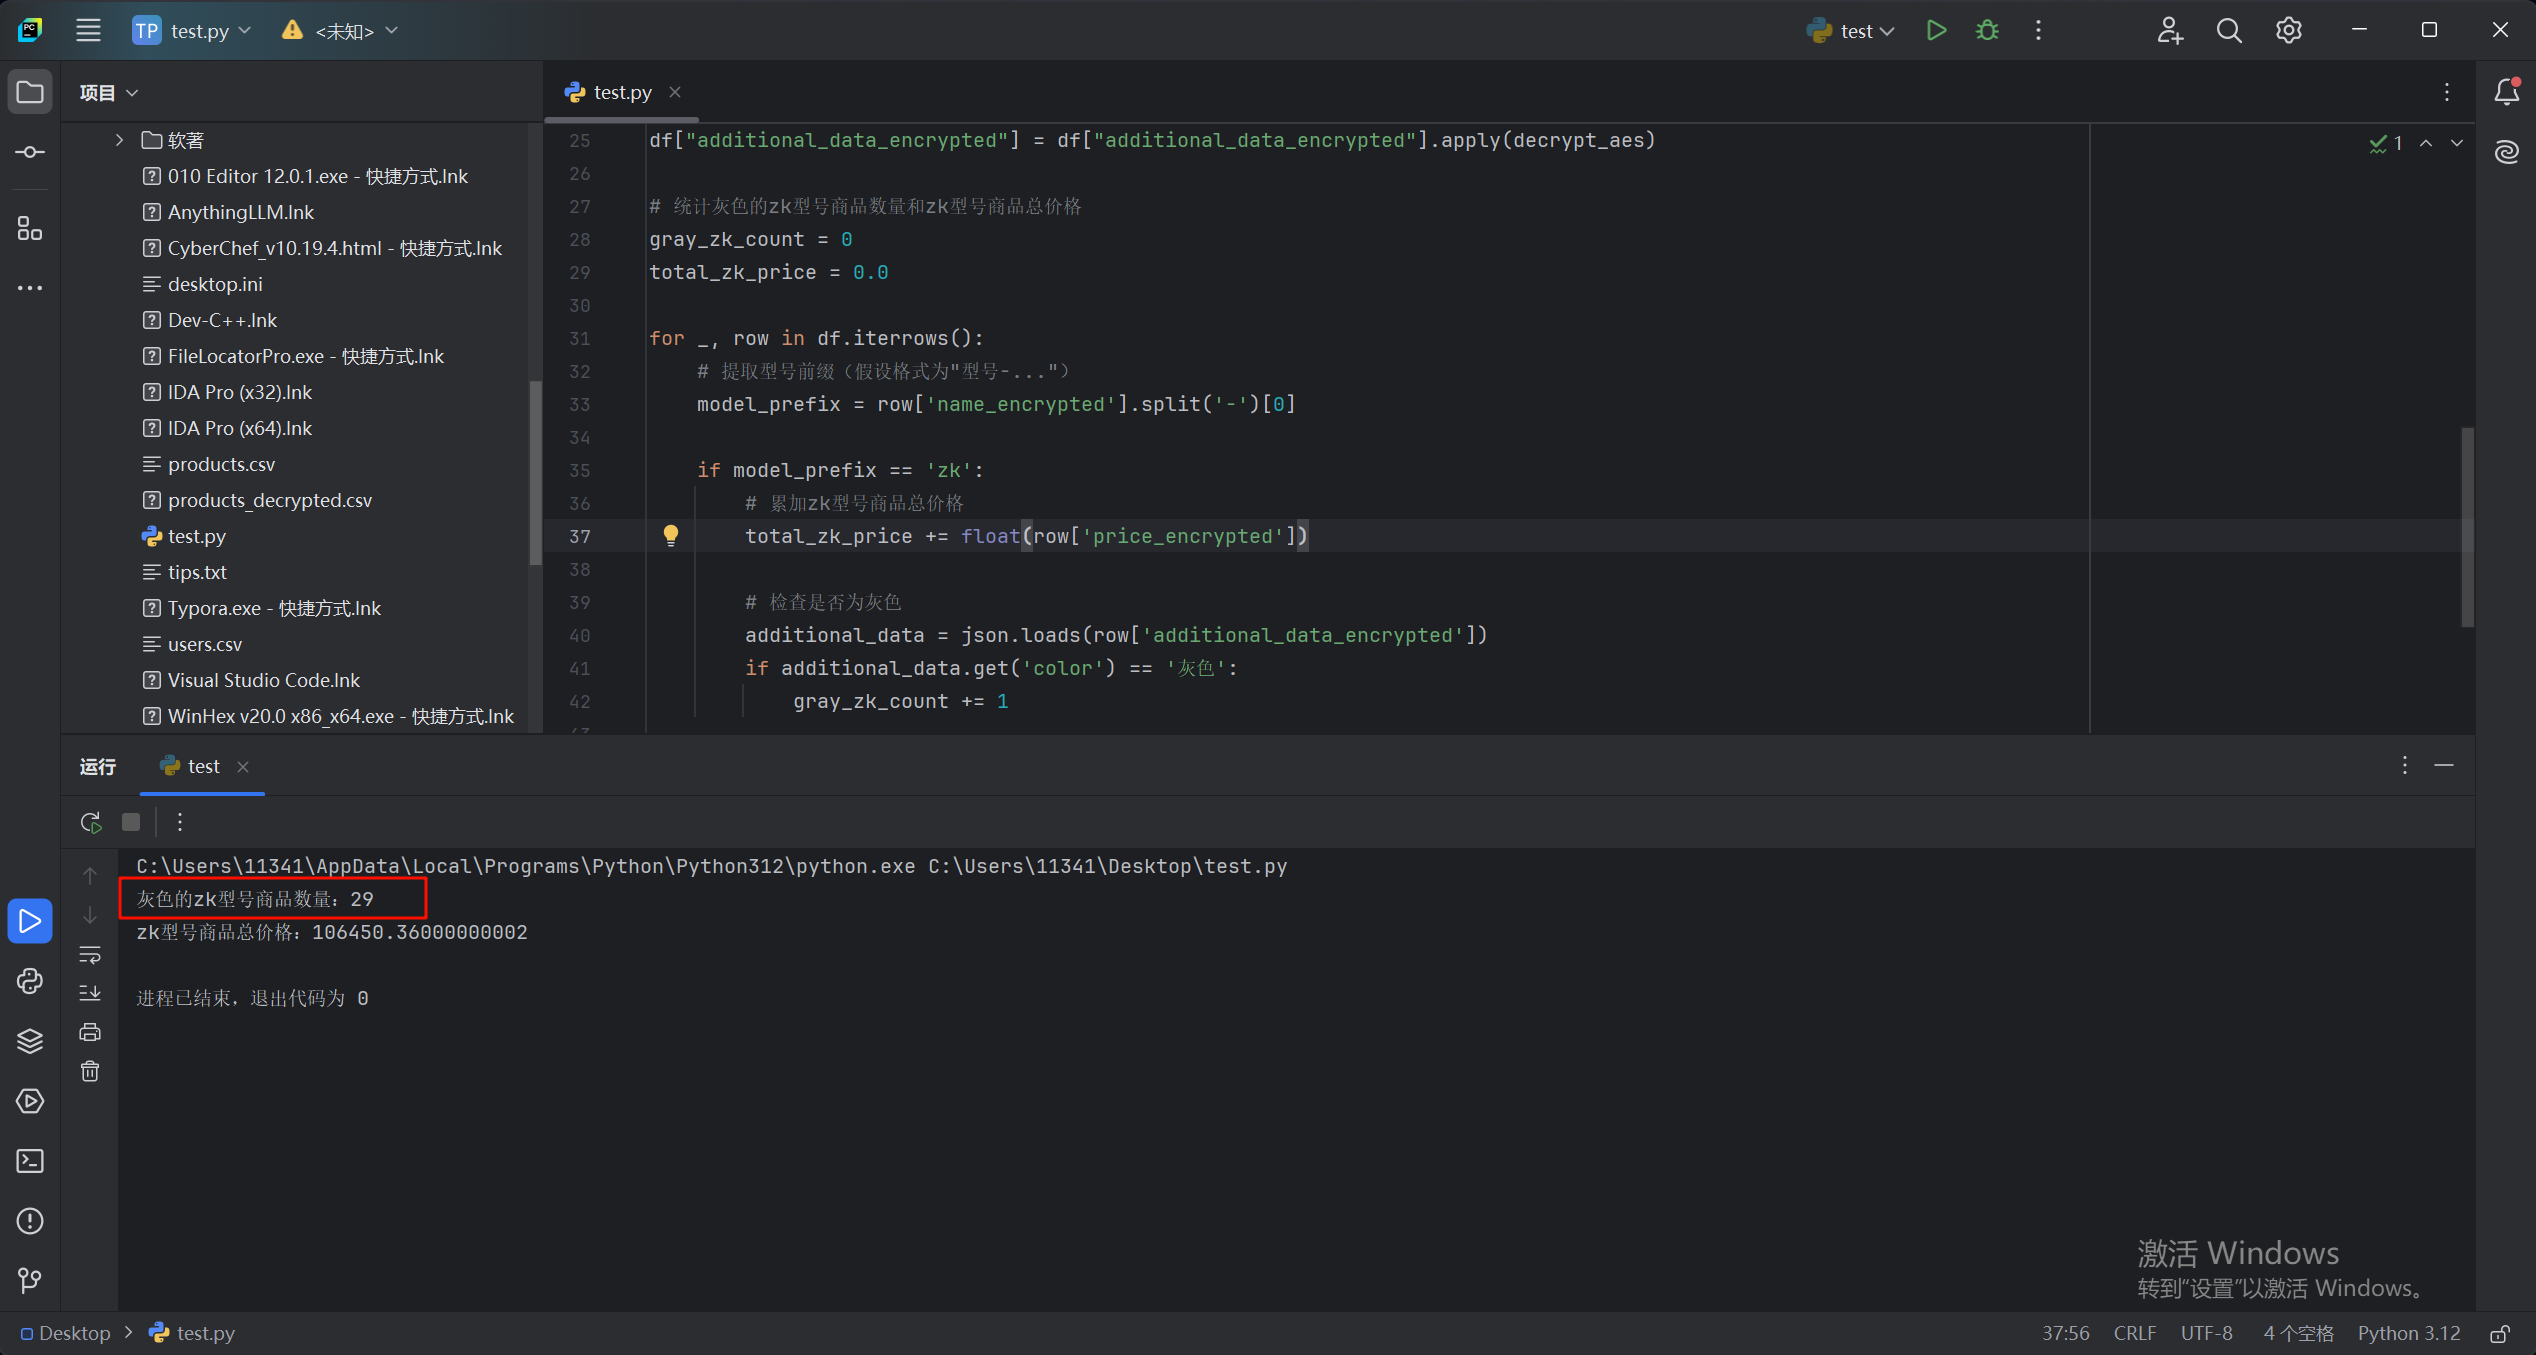Clear run console with the trash icon
Screen dimensions: 2536x1355
tap(90, 1072)
